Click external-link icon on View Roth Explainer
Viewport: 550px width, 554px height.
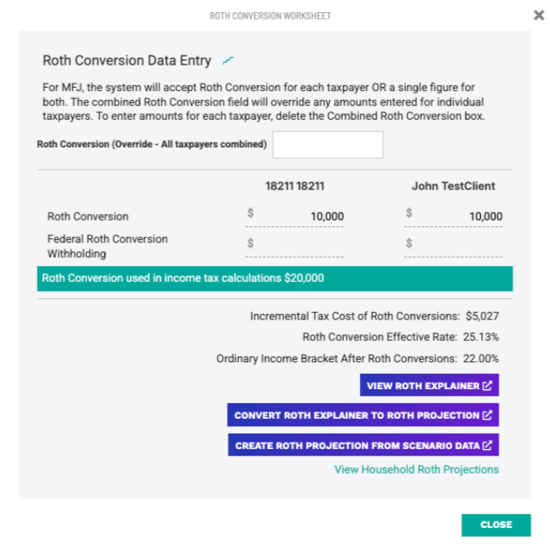coord(487,385)
